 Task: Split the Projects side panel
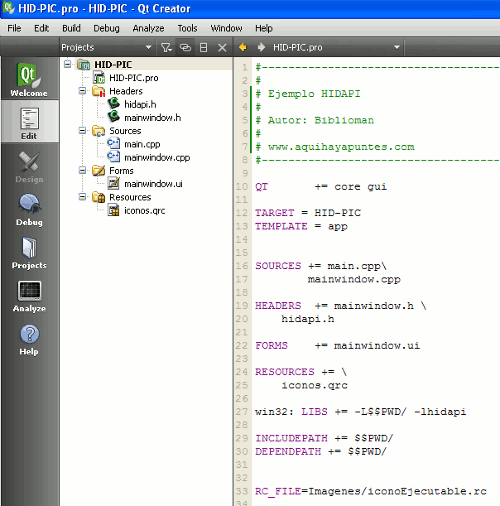point(203,48)
